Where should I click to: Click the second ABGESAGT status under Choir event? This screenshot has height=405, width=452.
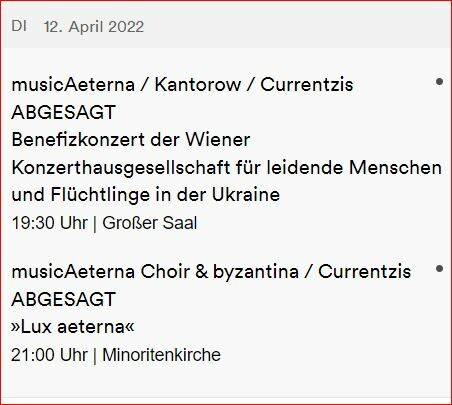click(63, 299)
